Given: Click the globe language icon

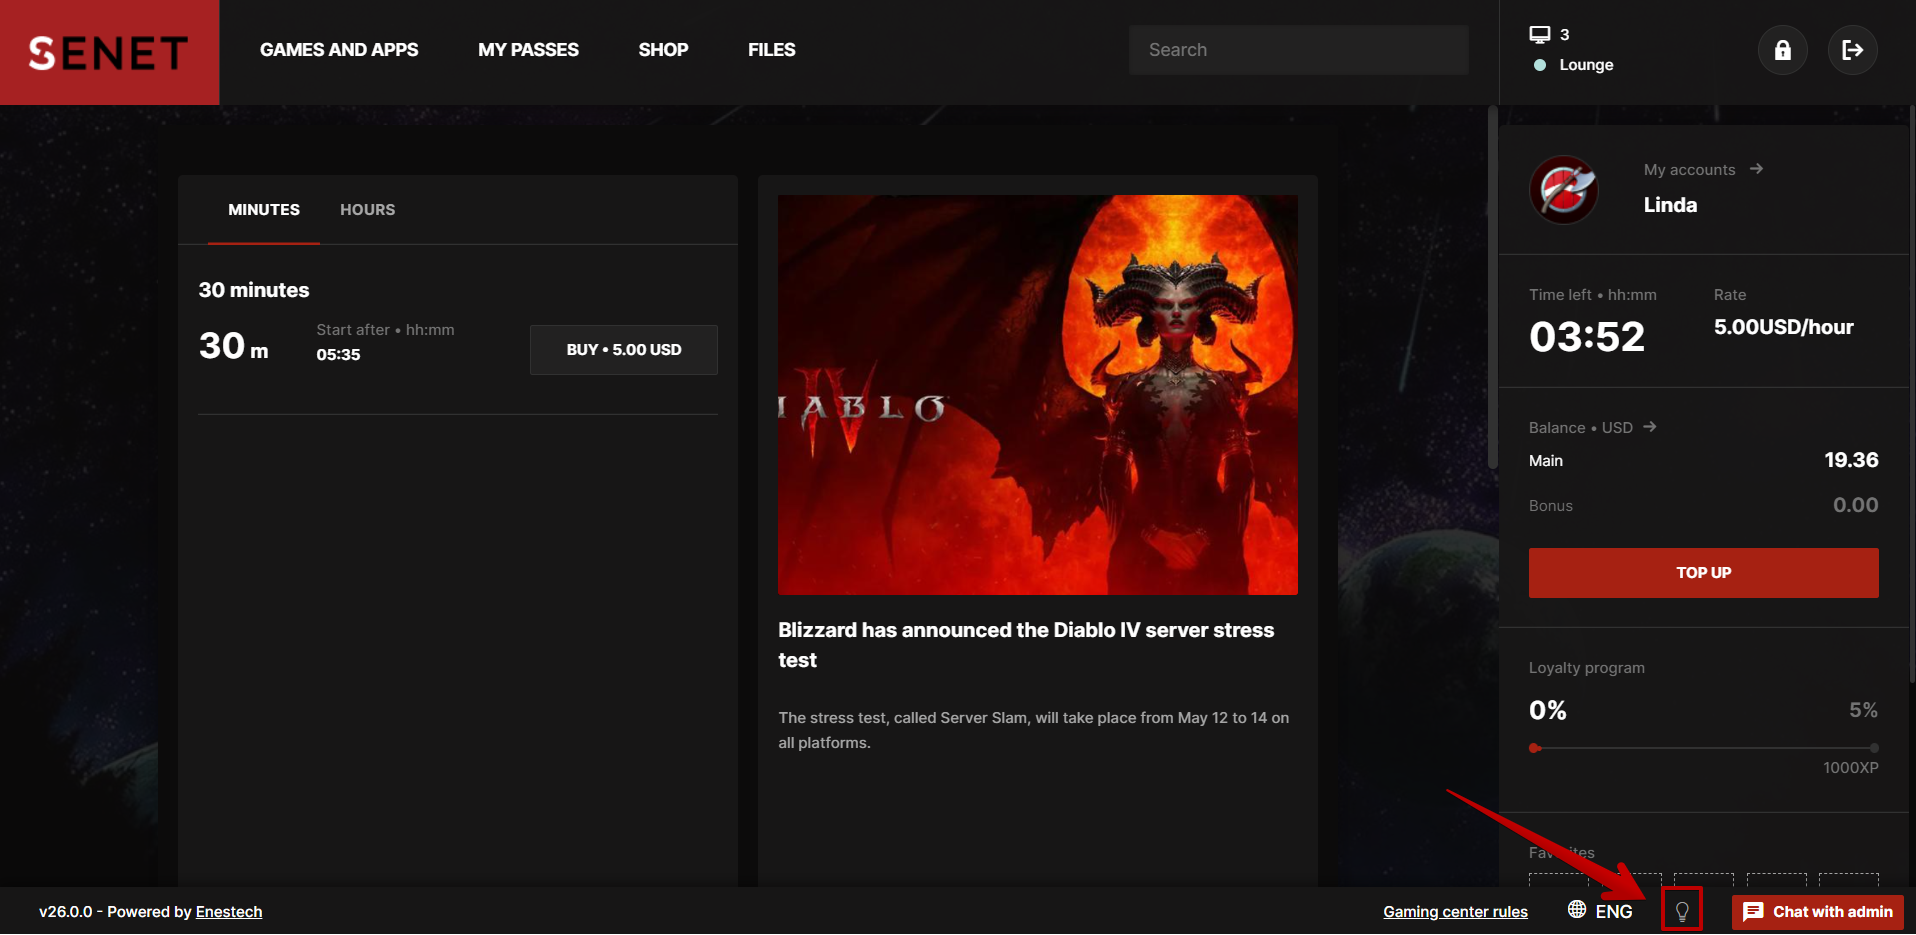Looking at the screenshot, I should tap(1577, 909).
